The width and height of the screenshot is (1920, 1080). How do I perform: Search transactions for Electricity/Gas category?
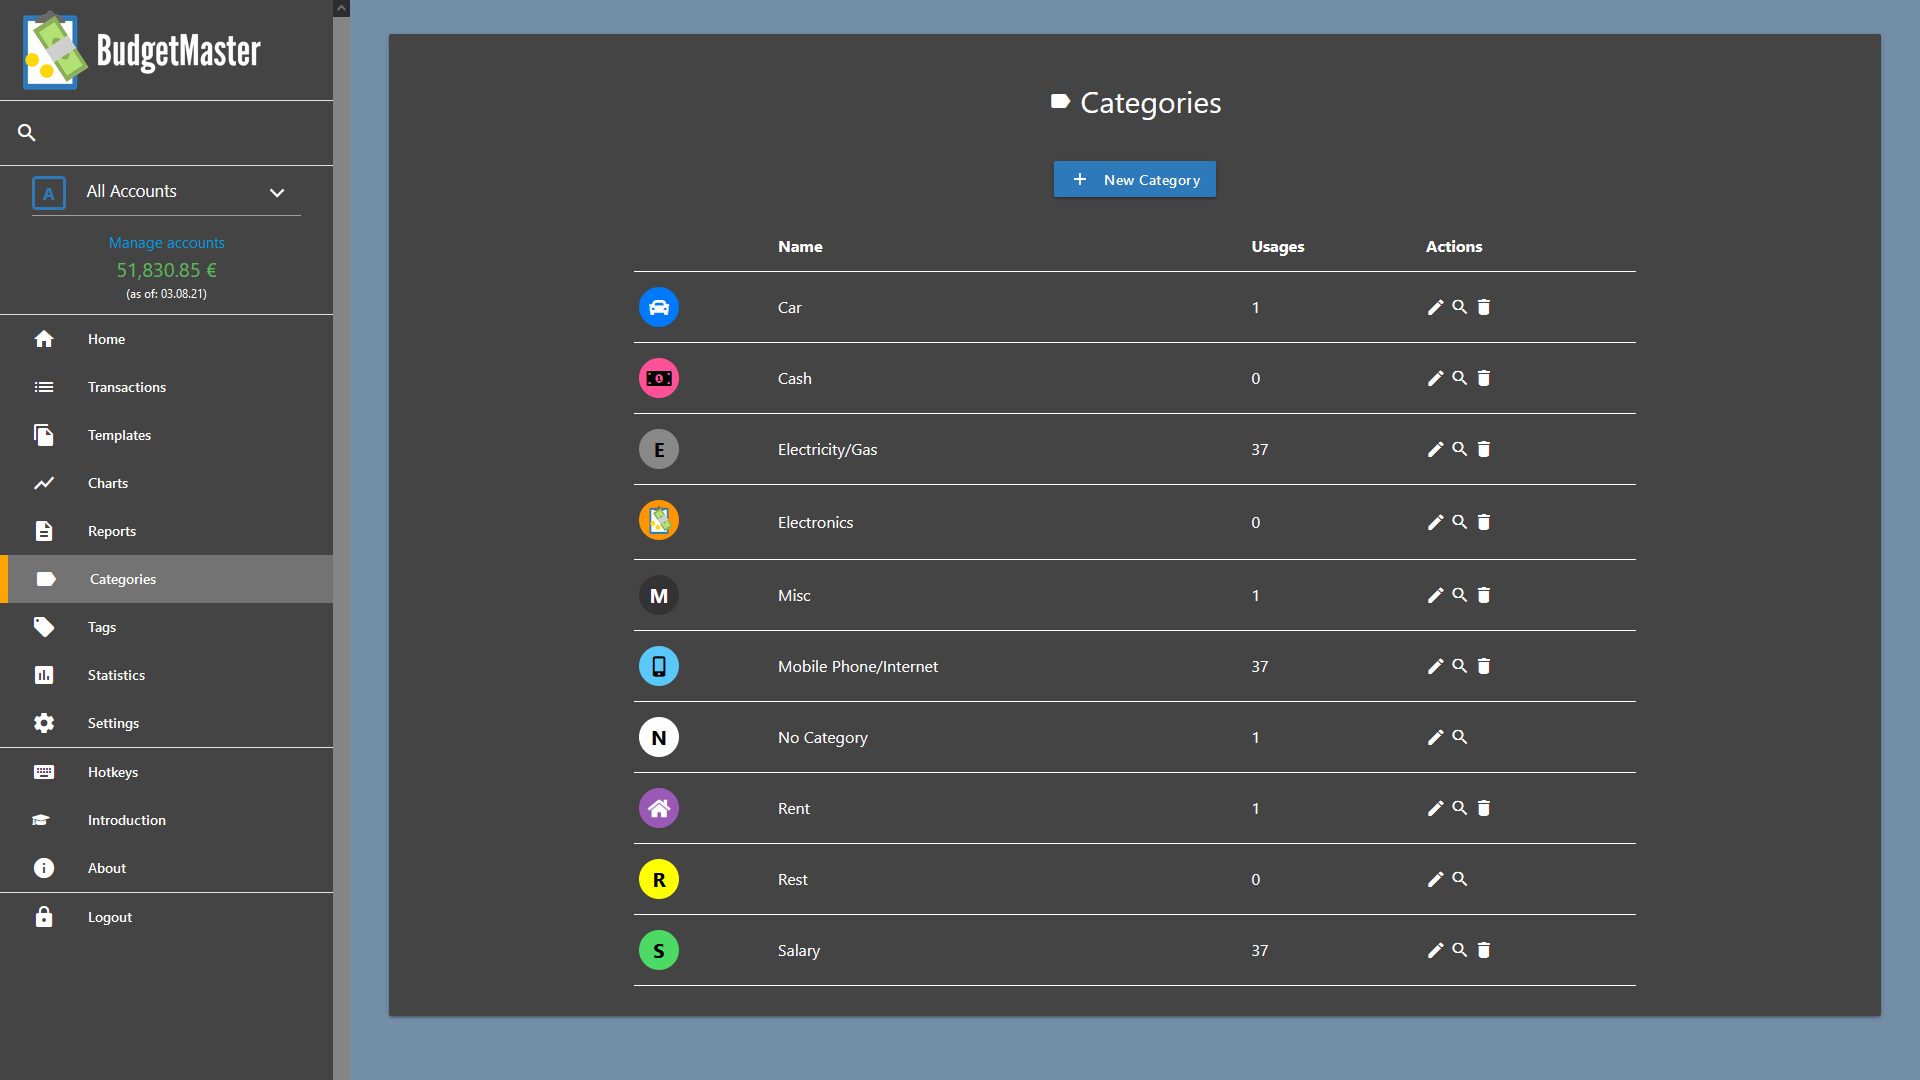click(x=1460, y=449)
